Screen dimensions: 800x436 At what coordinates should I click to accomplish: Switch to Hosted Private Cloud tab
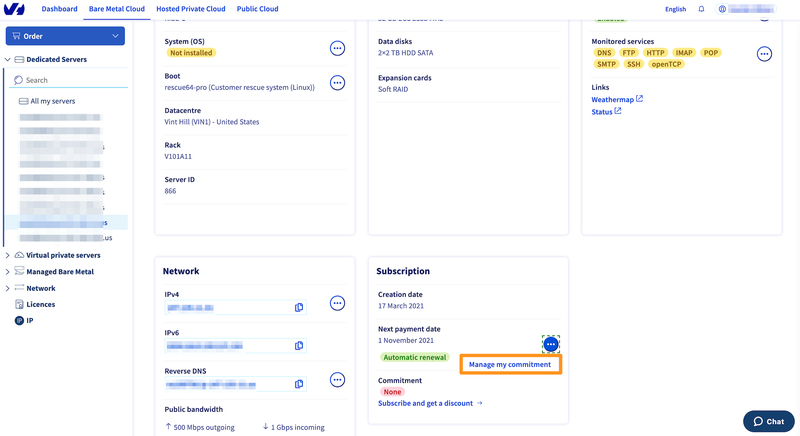pos(191,9)
